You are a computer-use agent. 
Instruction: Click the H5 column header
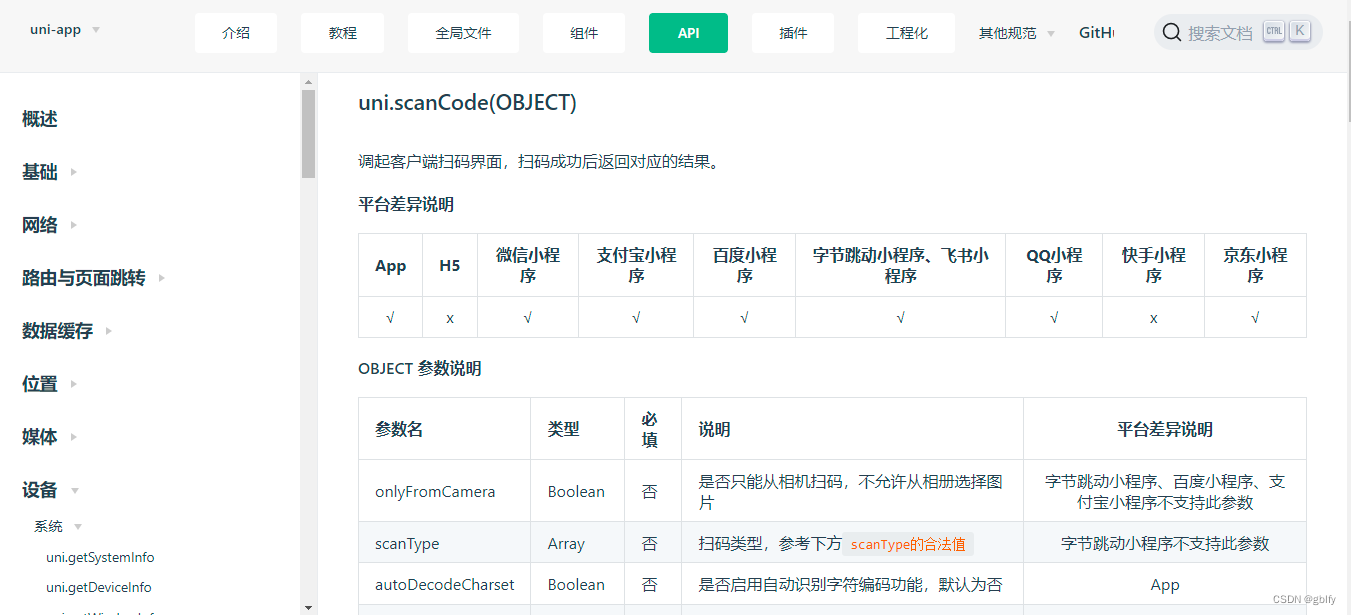click(x=450, y=265)
